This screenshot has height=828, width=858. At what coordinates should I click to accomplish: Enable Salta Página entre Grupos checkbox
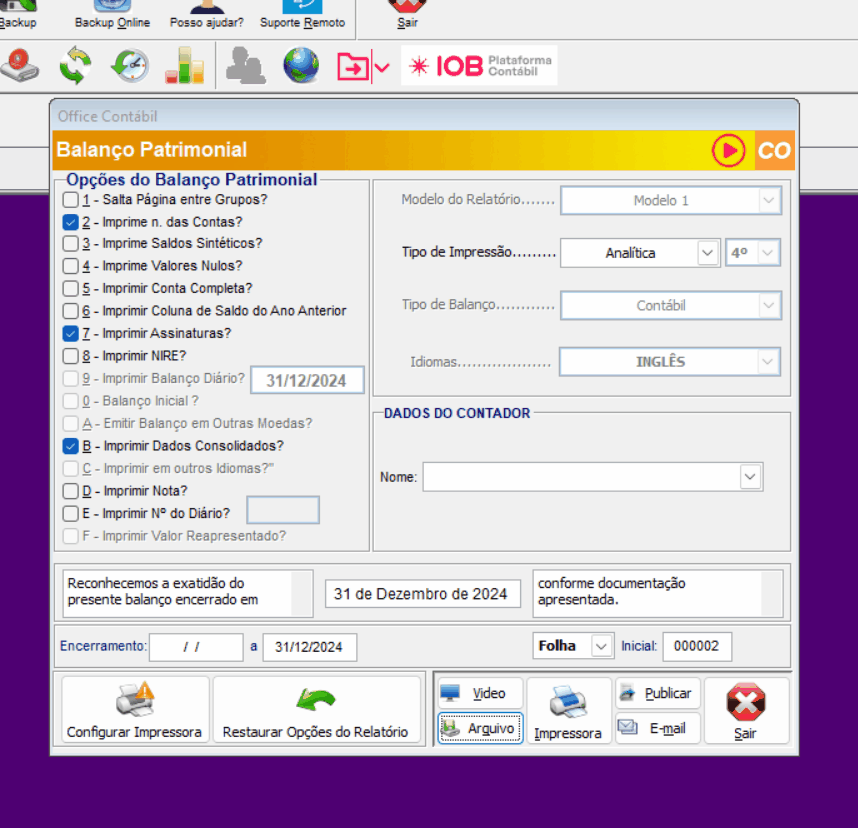pyautogui.click(x=71, y=200)
